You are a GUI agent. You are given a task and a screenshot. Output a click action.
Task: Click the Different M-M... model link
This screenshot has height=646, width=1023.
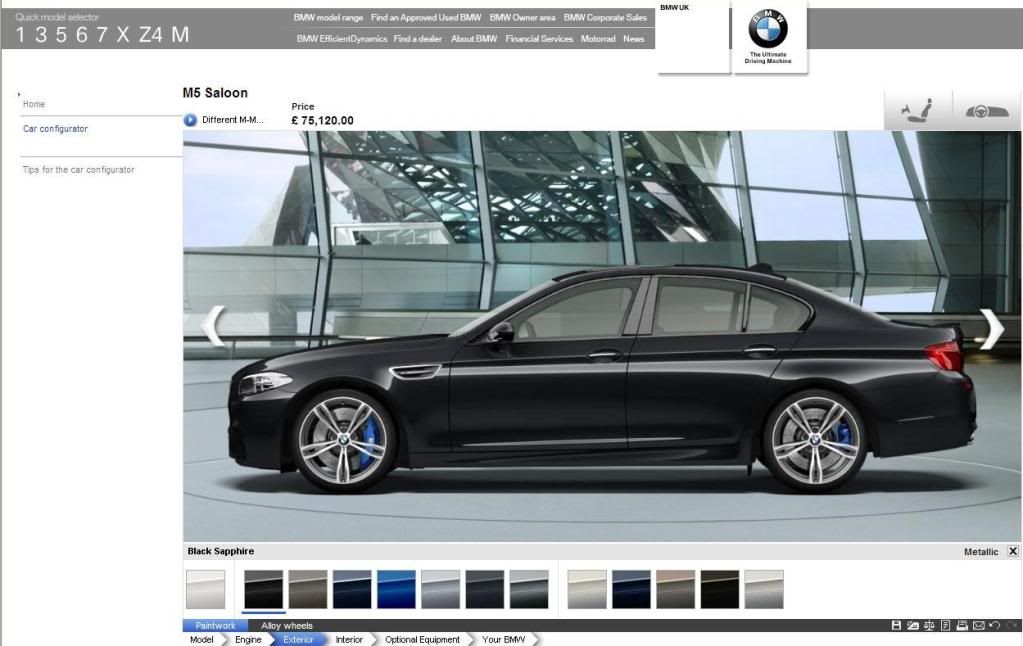click(x=233, y=120)
